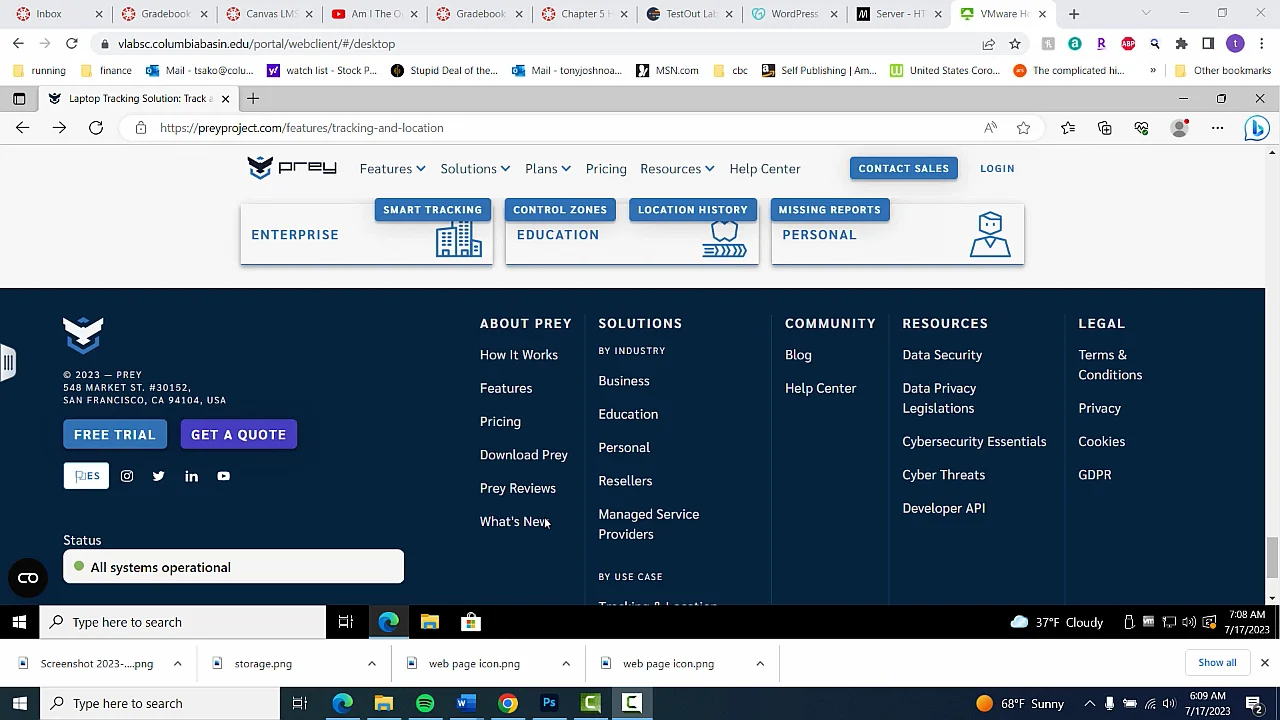Viewport: 1280px width, 720px height.
Task: Open Edge settings three-dot menu
Action: point(1217,128)
